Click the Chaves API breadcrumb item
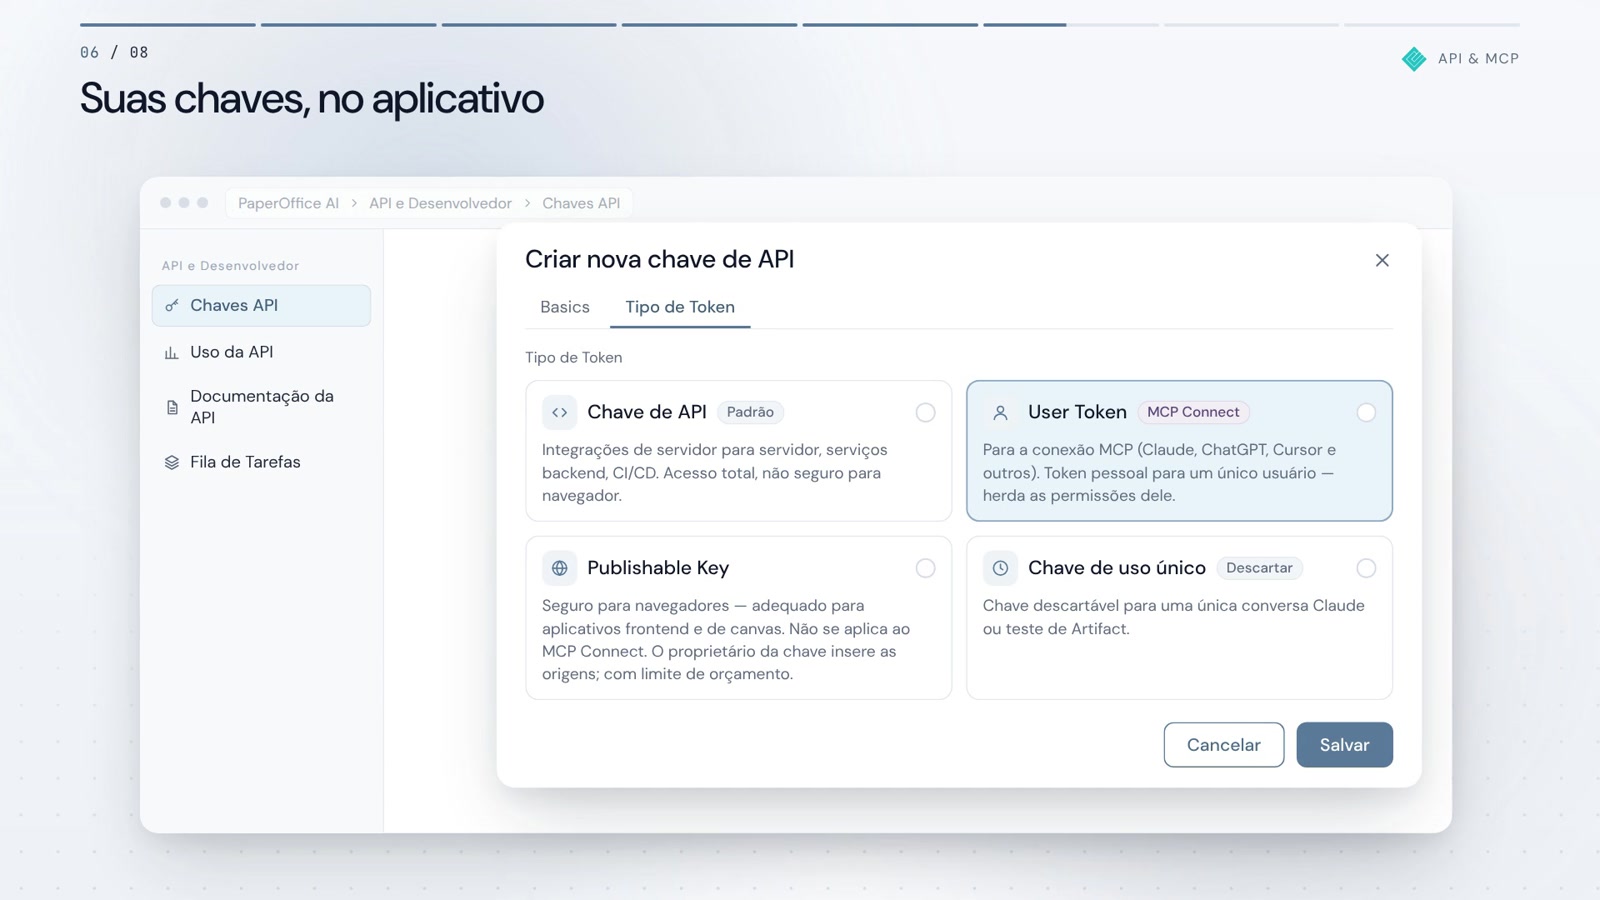1600x900 pixels. pos(581,203)
